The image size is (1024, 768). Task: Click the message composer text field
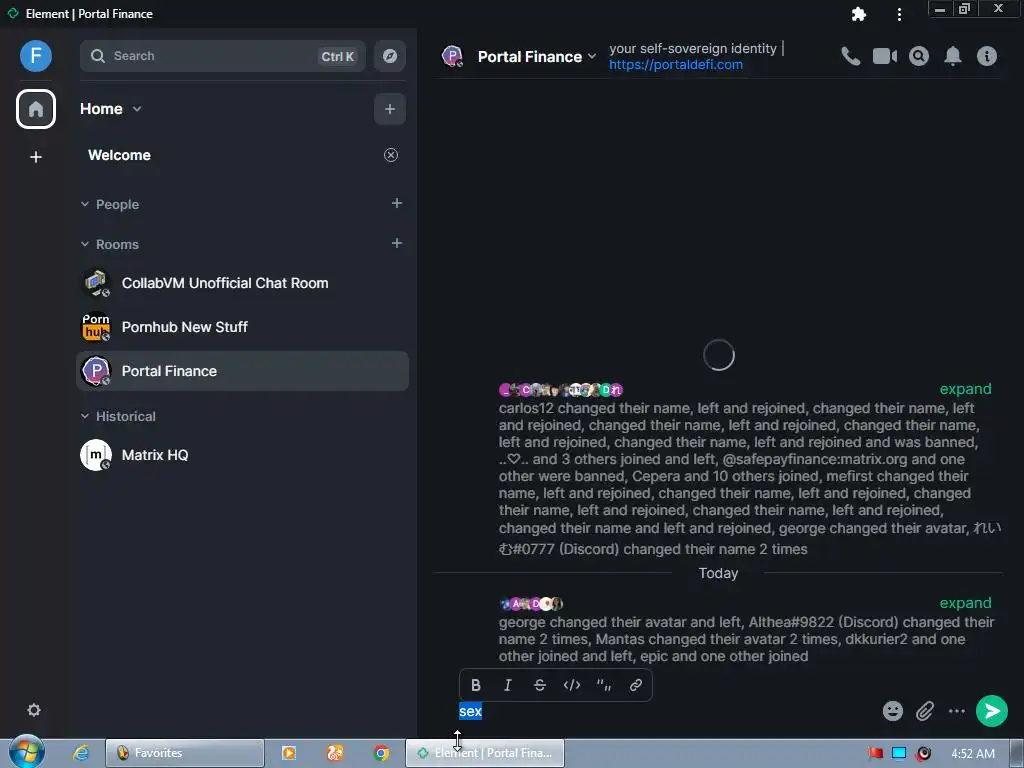click(x=666, y=711)
